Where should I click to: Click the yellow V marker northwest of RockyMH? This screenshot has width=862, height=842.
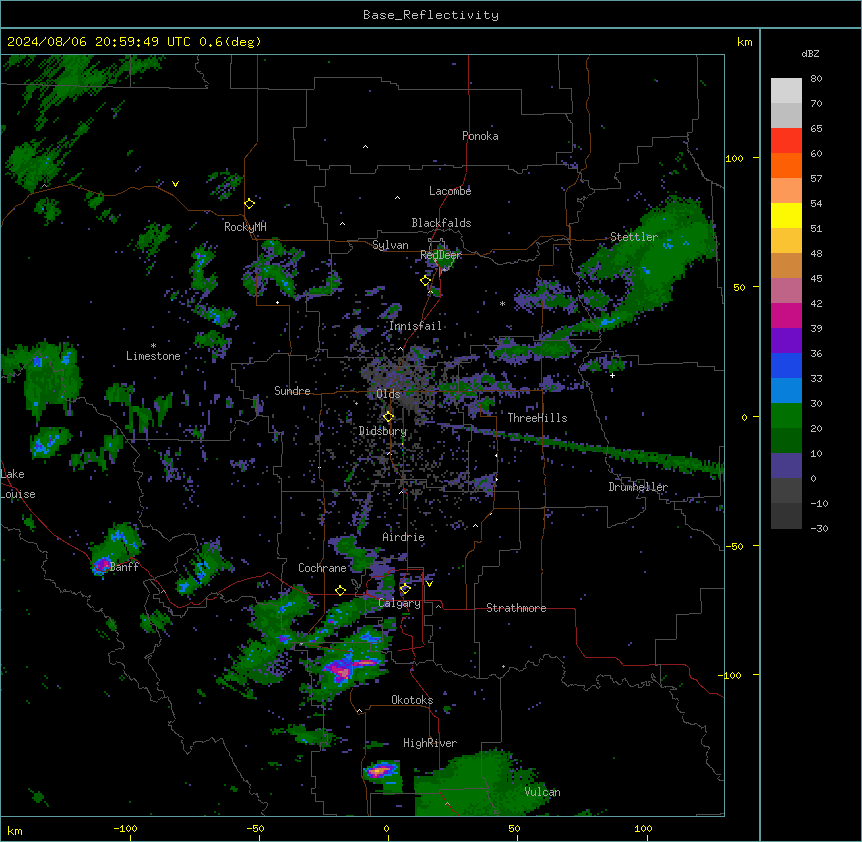point(175,184)
